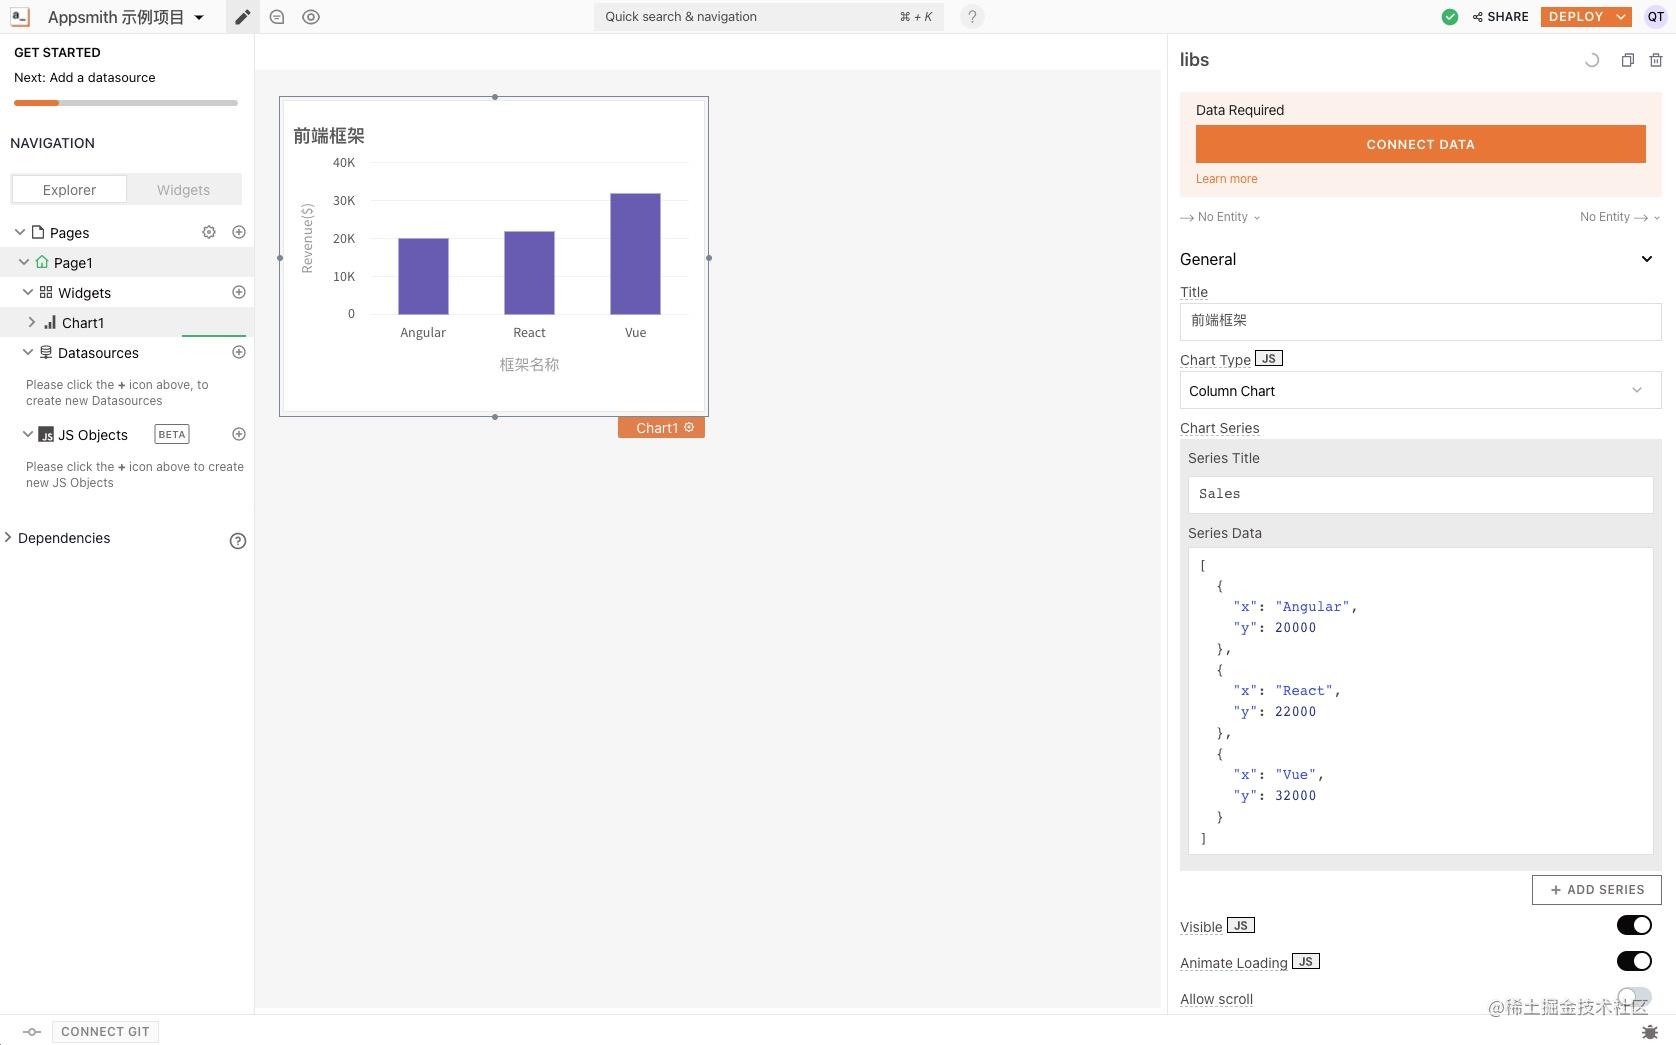The image size is (1676, 1045).
Task: Collapse the Page1 tree chevron
Action: tap(24, 262)
